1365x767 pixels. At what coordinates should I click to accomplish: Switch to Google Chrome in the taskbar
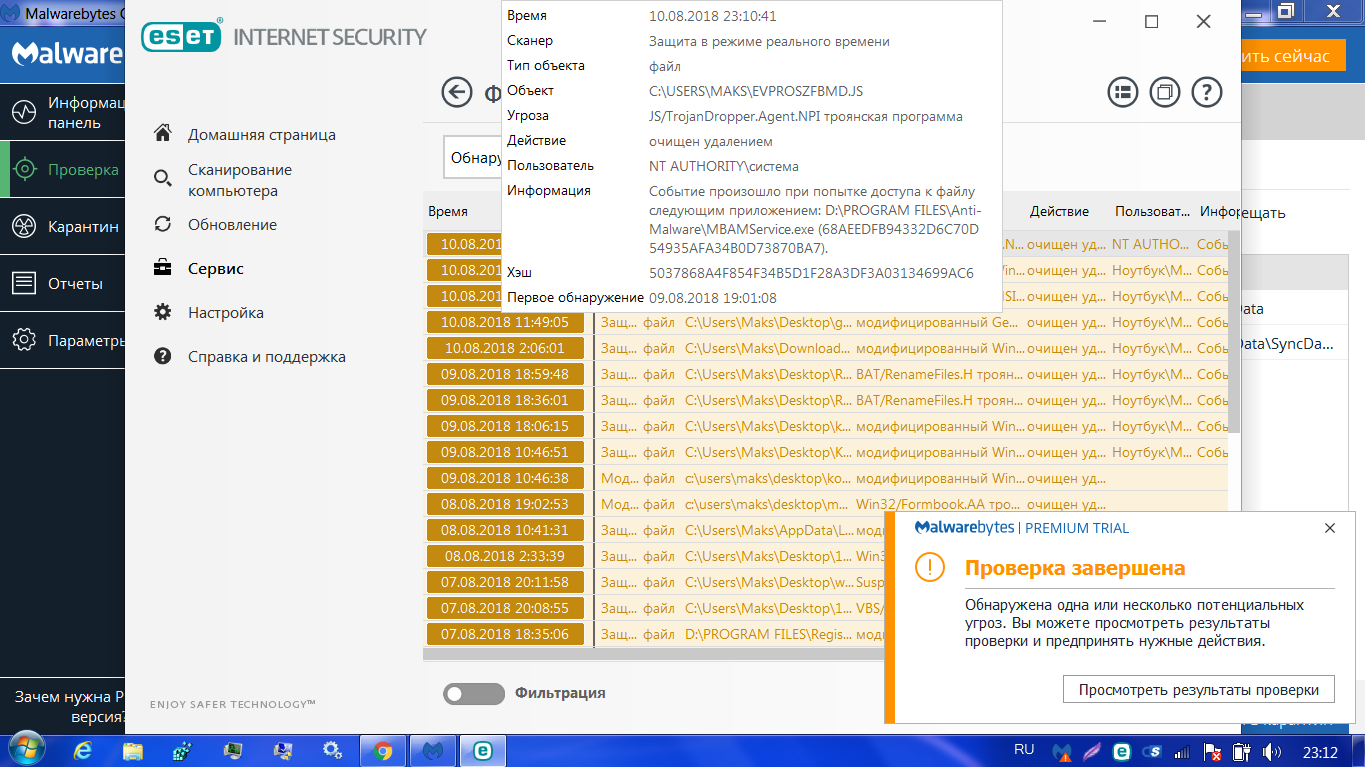click(383, 749)
